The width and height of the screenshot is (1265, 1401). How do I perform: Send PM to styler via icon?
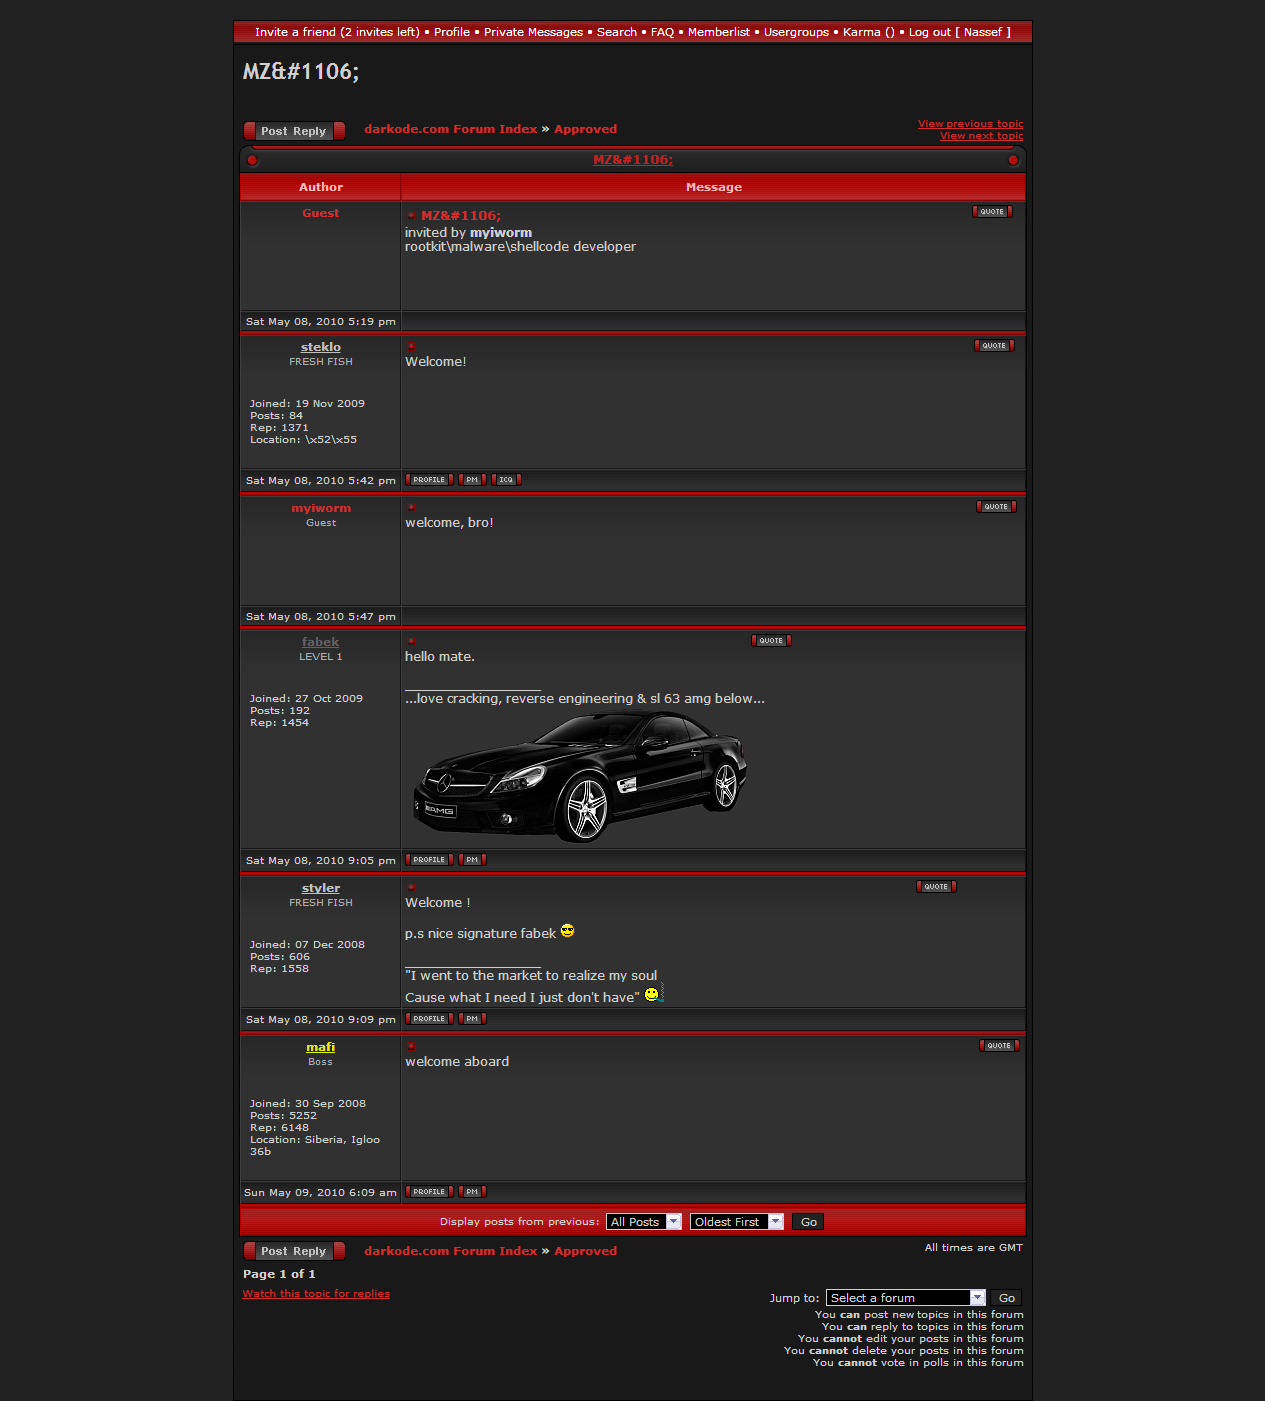pos(472,1019)
